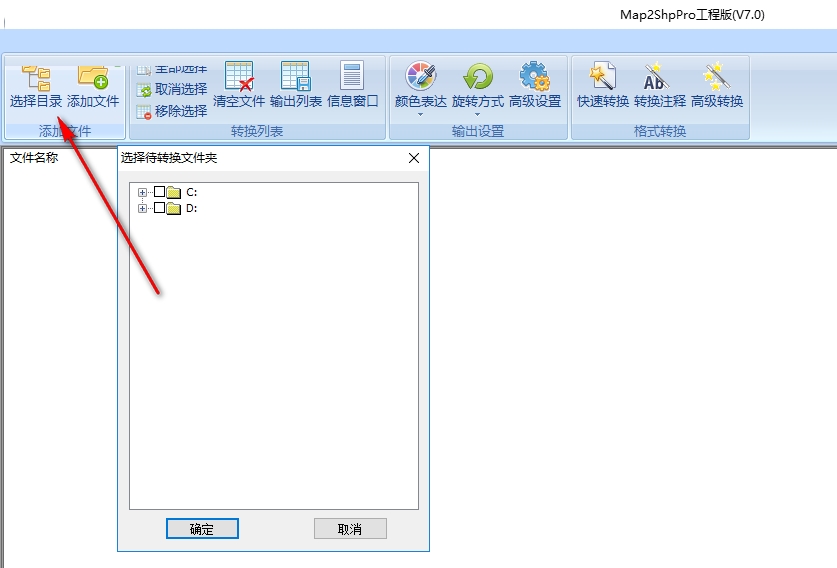This screenshot has width=837, height=568.
Task: Expand the D: drive tree node
Action: click(x=142, y=209)
